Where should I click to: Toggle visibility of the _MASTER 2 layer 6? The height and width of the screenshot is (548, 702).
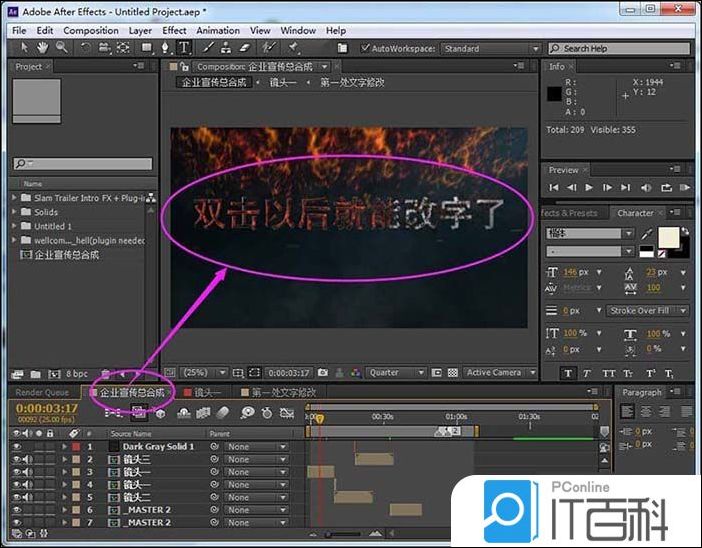click(x=16, y=510)
